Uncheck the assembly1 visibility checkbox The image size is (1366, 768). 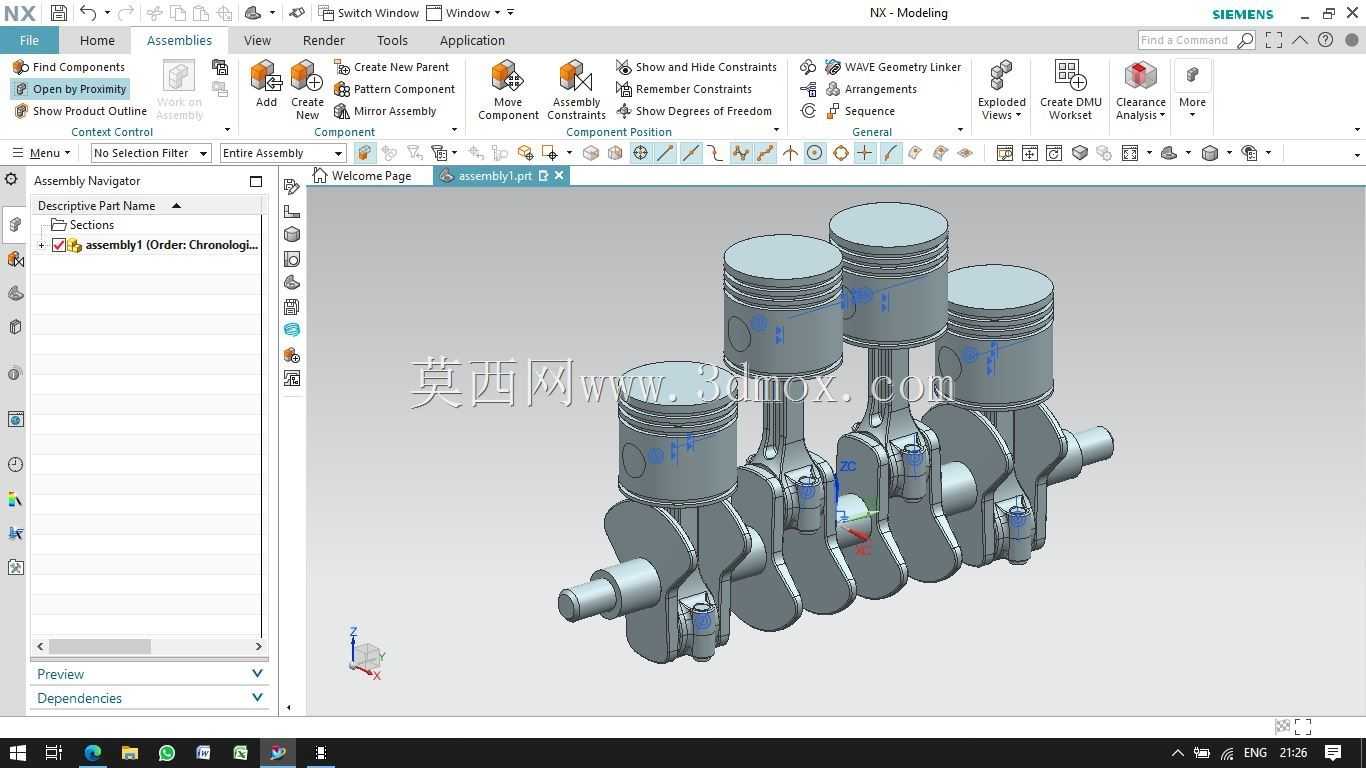tap(59, 245)
